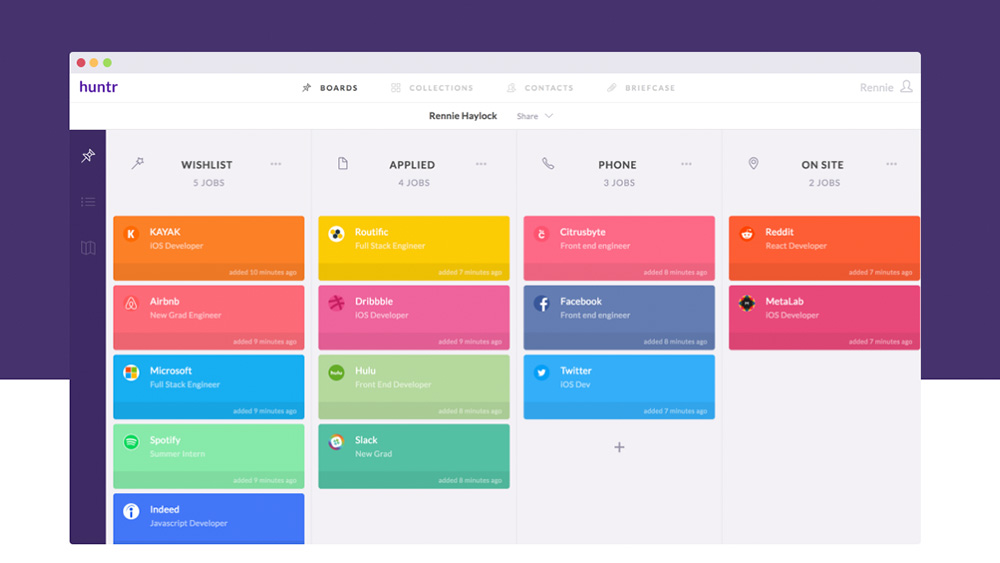Open the Reddit React Developer card
The width and height of the screenshot is (1000, 563).
pyautogui.click(x=824, y=248)
